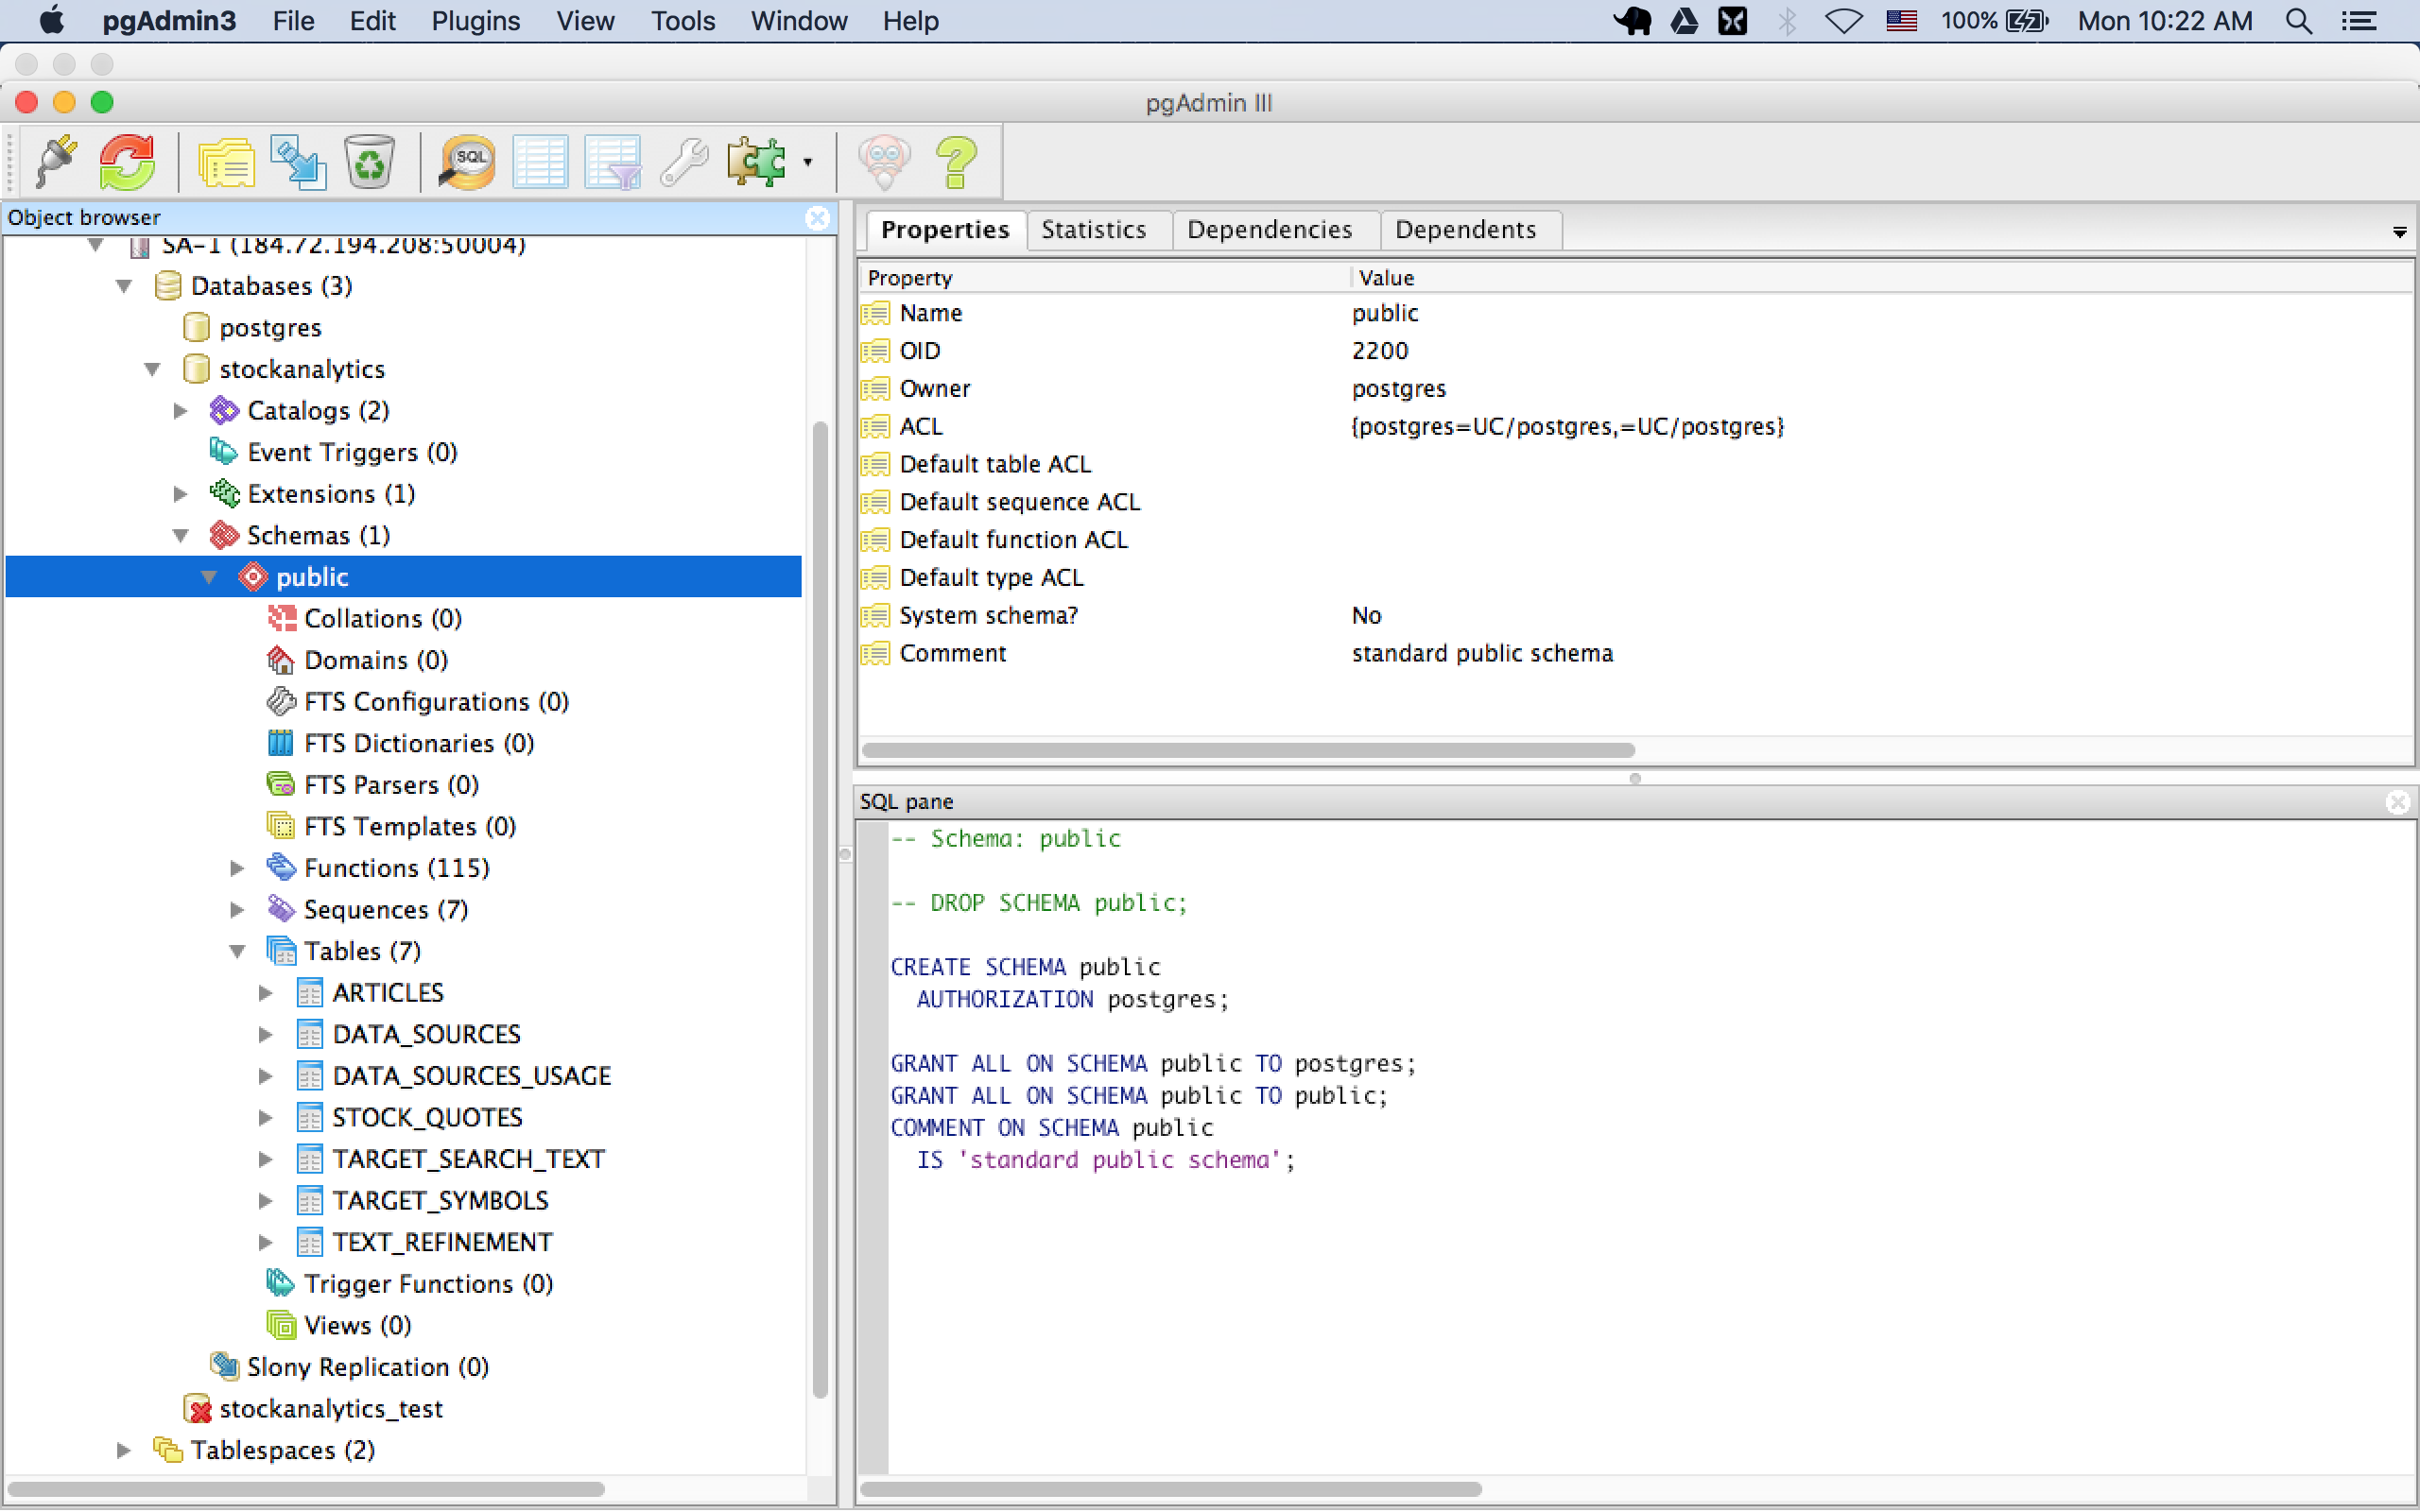Click the Plugins puzzle icon
The width and height of the screenshot is (2420, 1512).
(756, 161)
